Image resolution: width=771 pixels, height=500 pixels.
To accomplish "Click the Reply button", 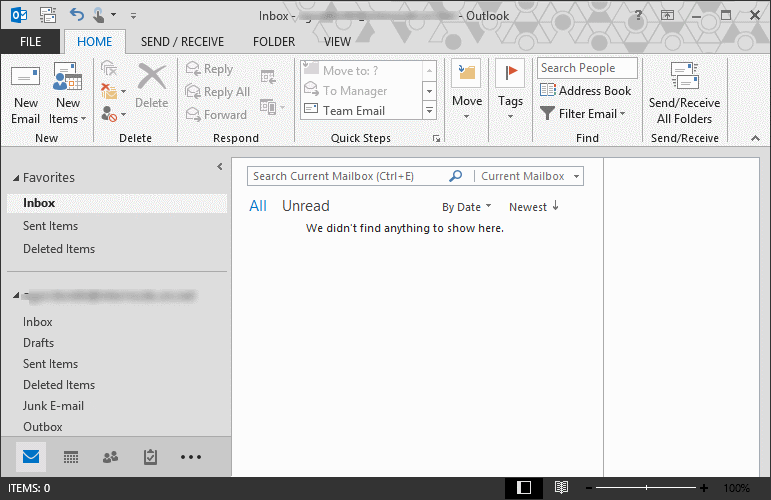I will [x=209, y=69].
